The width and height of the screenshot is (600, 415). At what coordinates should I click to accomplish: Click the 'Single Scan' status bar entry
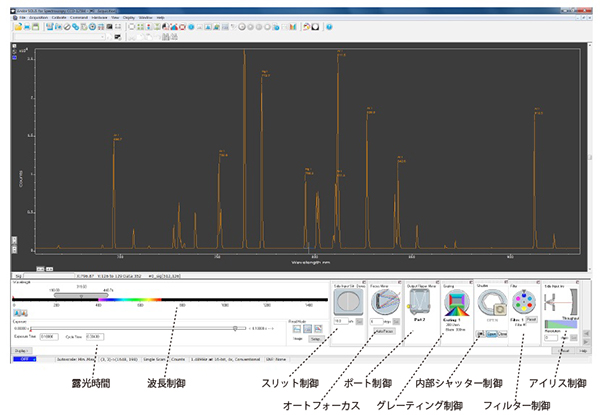[154, 360]
